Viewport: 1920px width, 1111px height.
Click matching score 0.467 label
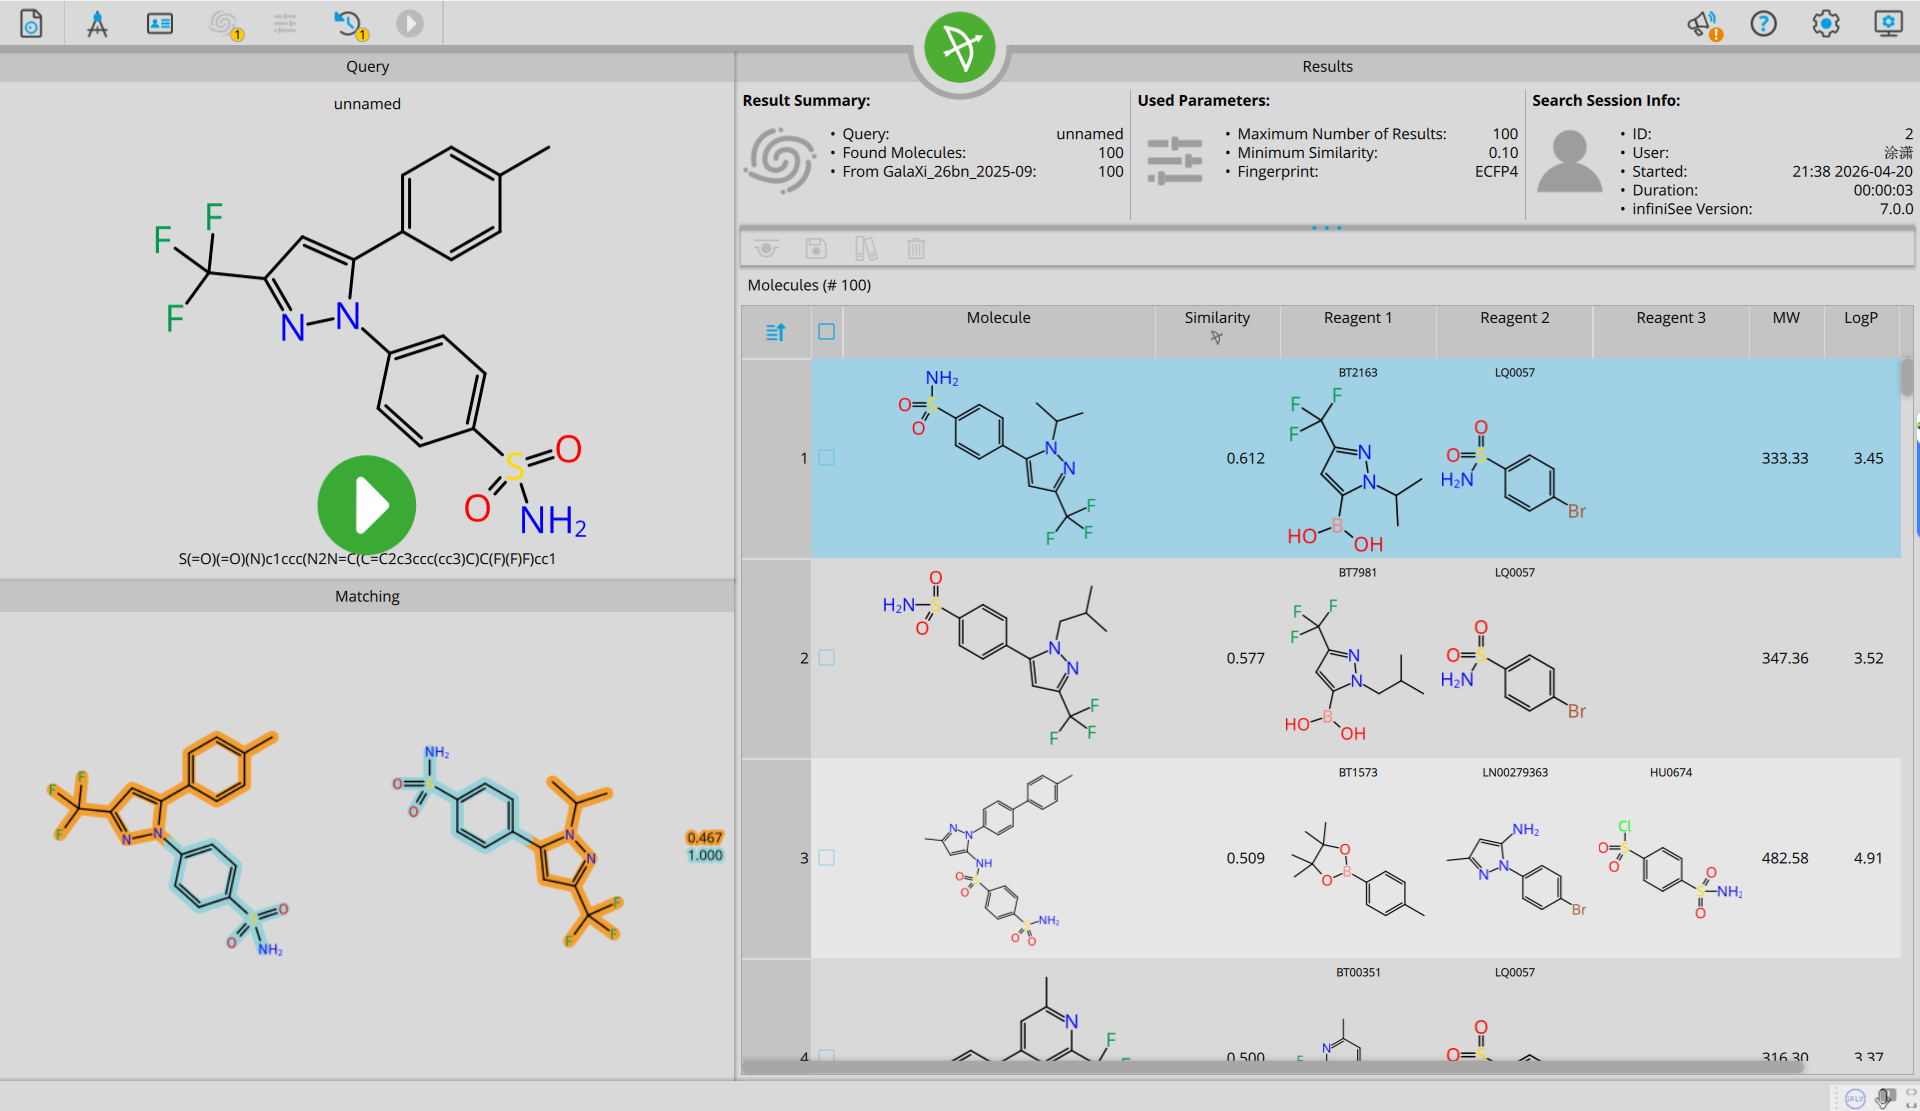point(705,838)
